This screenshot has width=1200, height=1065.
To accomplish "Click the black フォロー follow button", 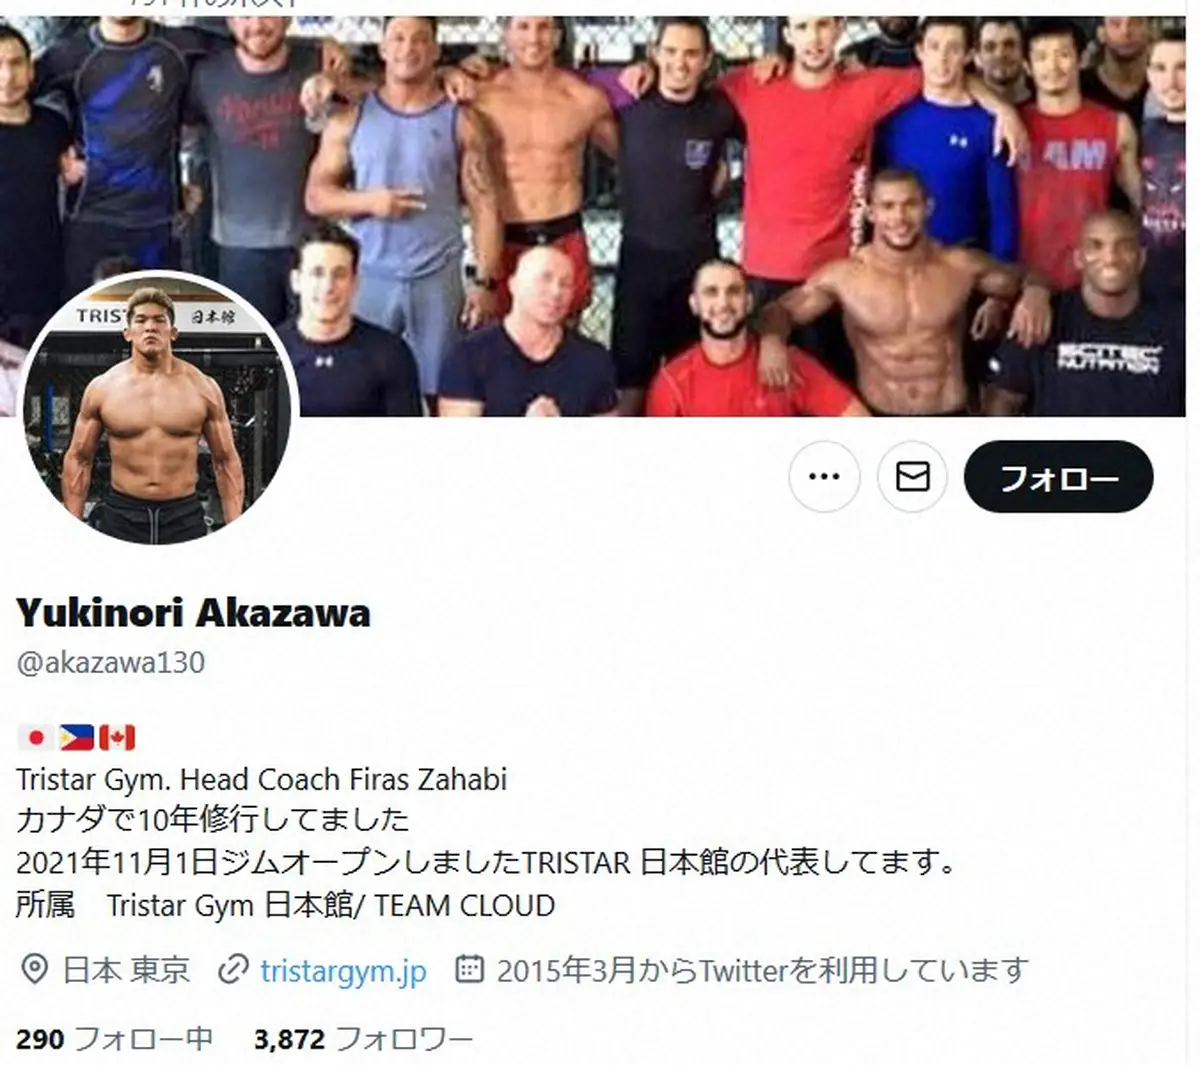I will click(x=1059, y=477).
